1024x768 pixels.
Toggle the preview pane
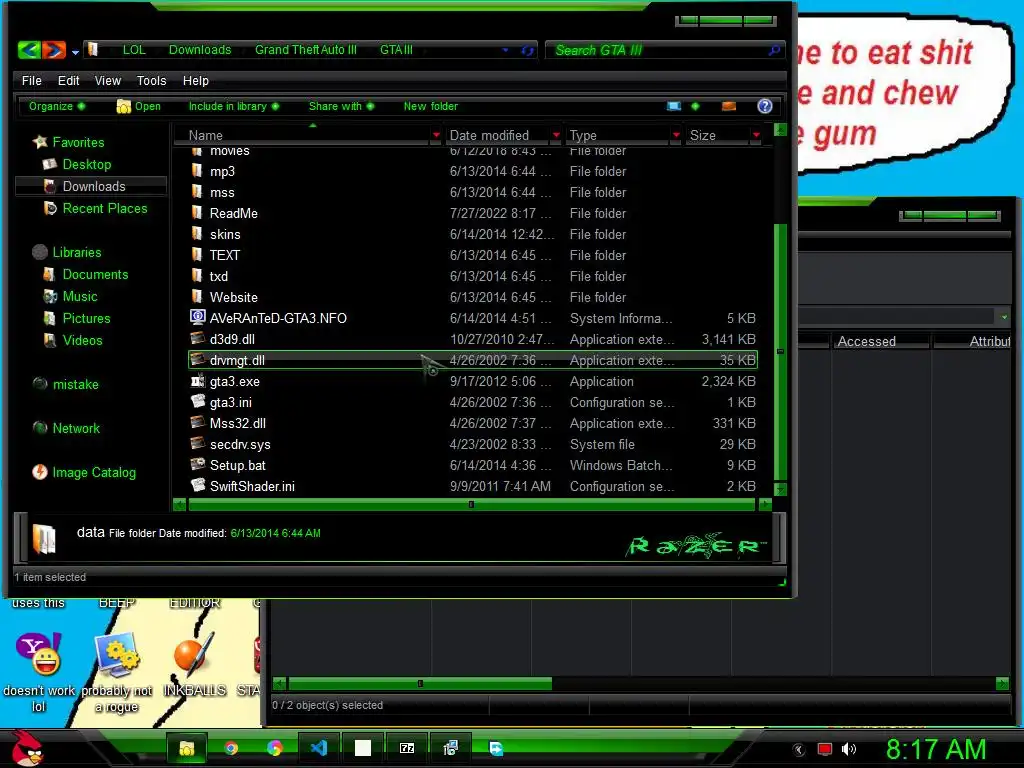click(729, 106)
